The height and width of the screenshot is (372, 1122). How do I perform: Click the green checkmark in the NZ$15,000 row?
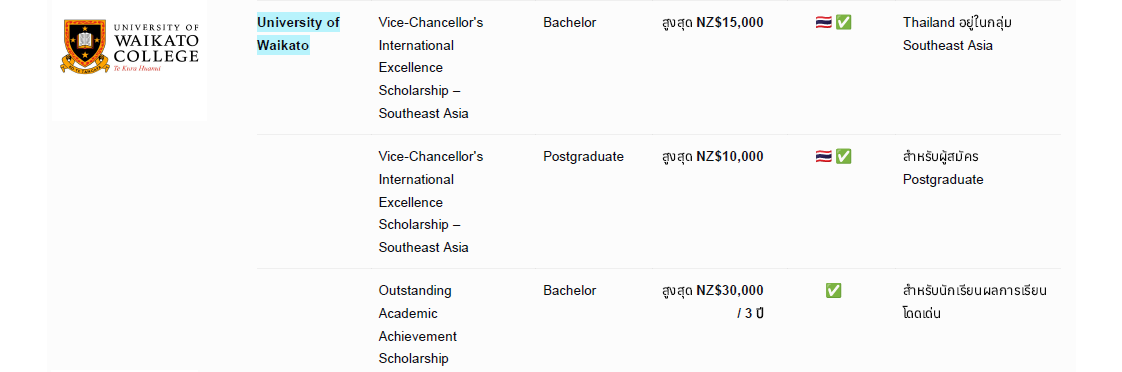tap(844, 23)
